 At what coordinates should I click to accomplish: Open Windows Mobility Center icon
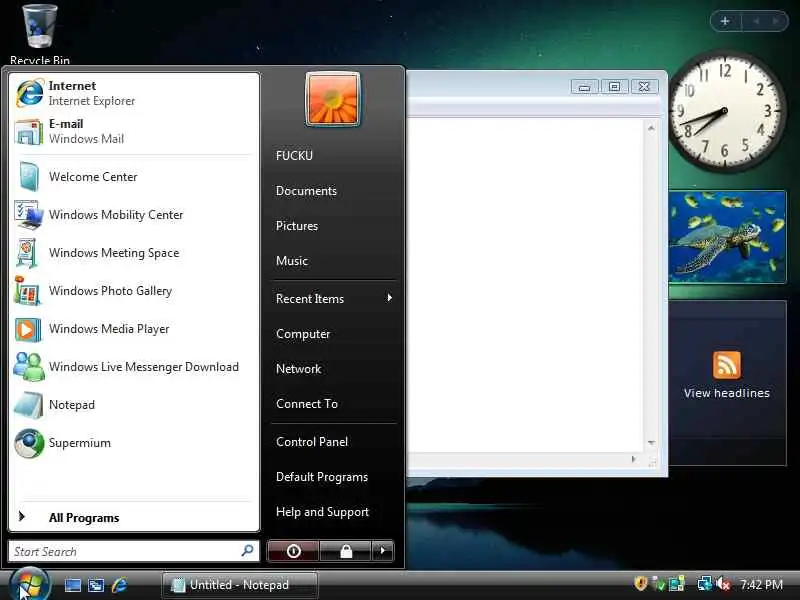tap(29, 215)
